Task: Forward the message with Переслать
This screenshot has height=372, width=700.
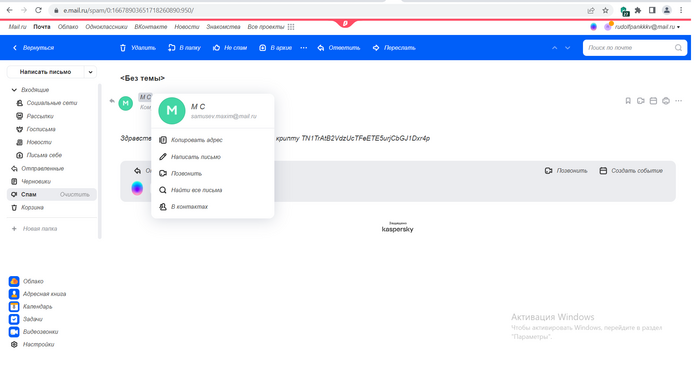Action: (x=394, y=48)
